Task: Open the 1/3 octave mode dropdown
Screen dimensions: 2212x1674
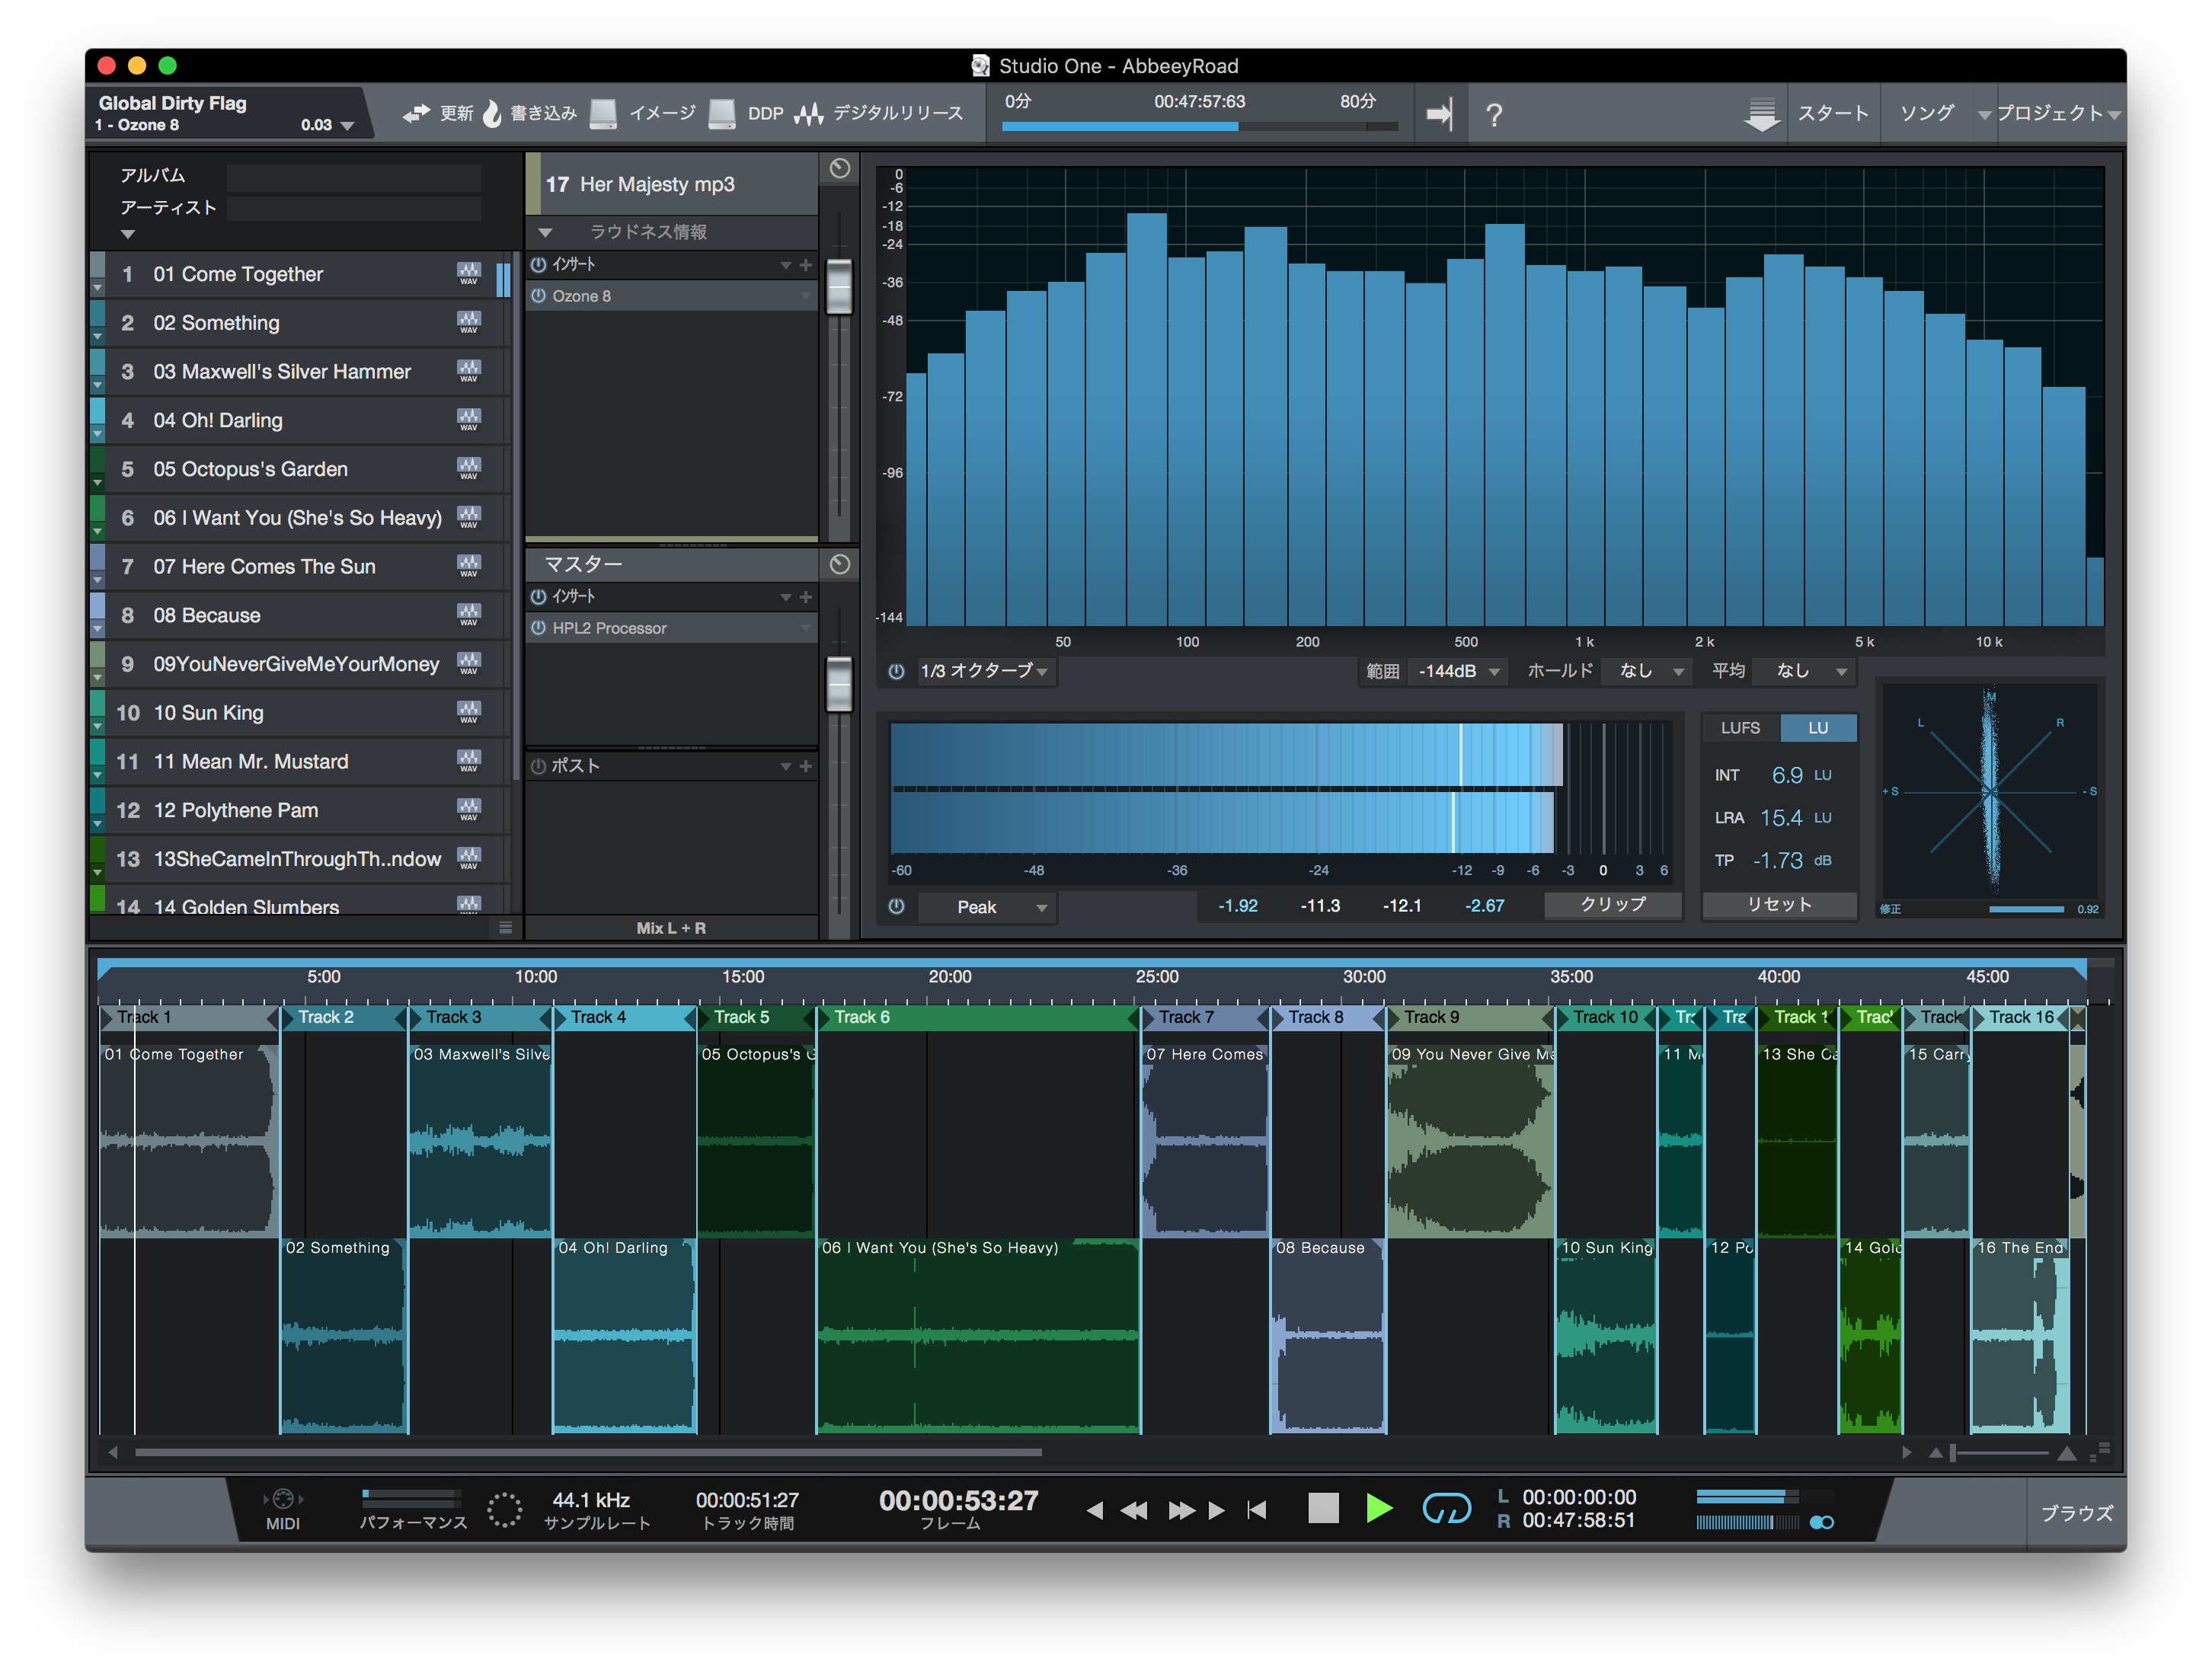Action: (x=984, y=671)
